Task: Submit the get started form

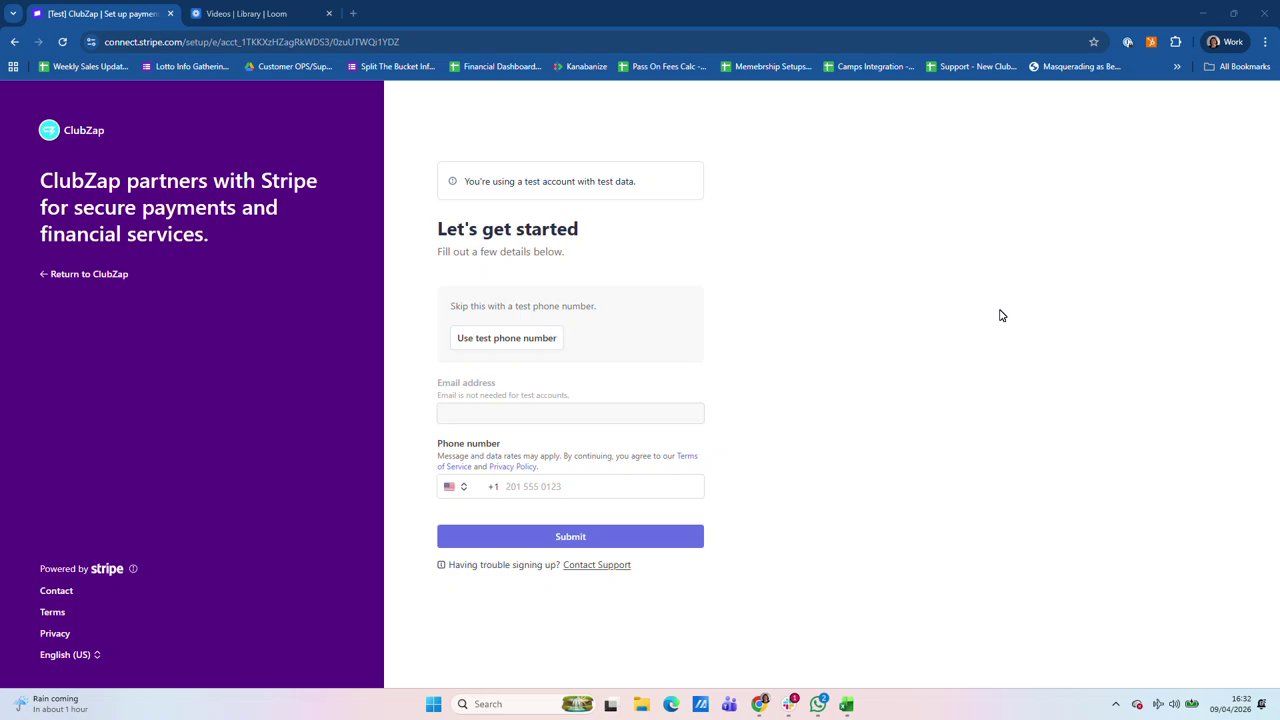Action: 570,537
